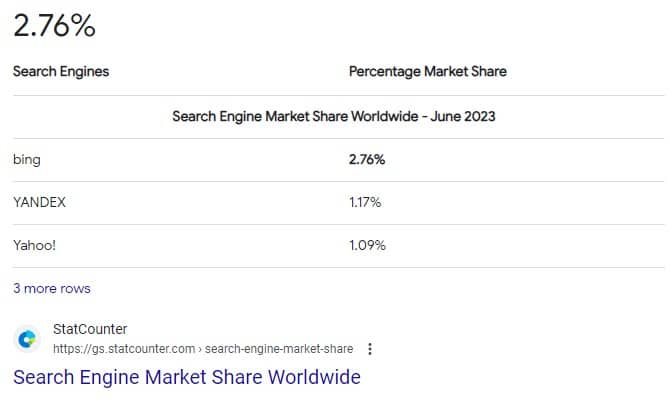This screenshot has width=670, height=401.
Task: Click the large 2.76% featured answer
Action: coord(55,26)
